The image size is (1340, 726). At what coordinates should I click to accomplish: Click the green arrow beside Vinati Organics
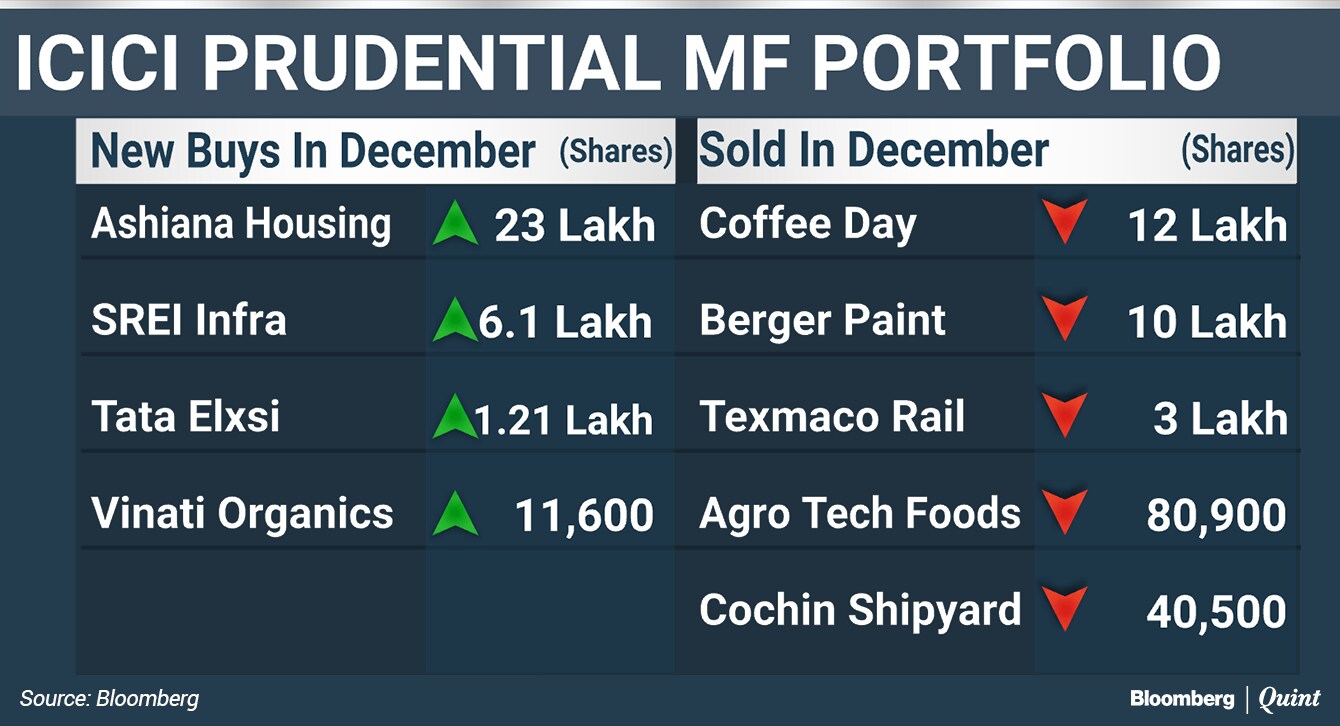(x=456, y=514)
